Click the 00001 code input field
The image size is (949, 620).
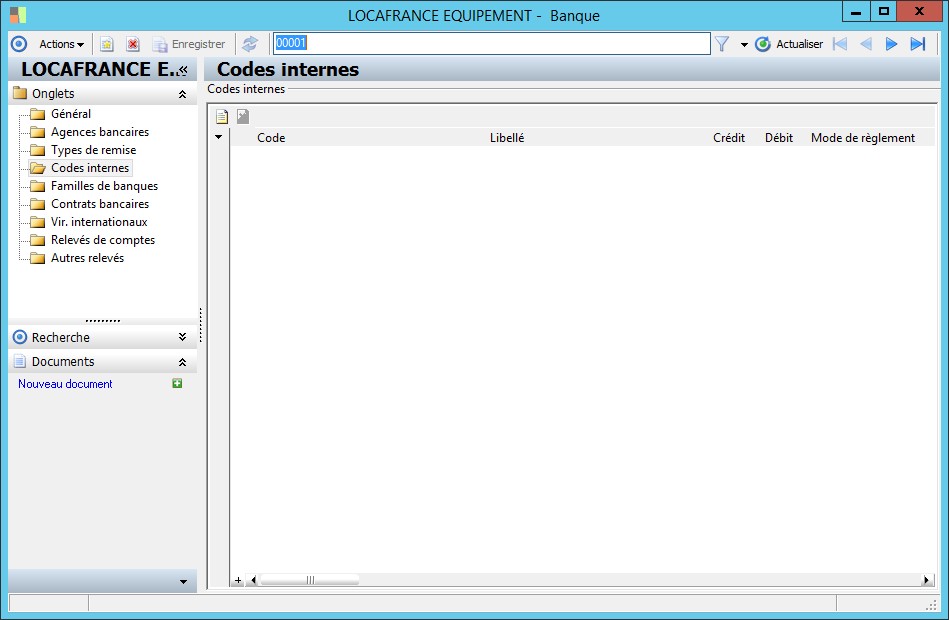tap(491, 43)
